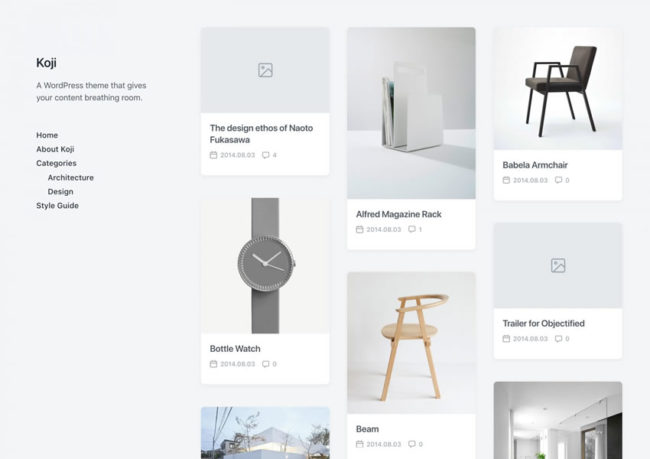The width and height of the screenshot is (650, 459).
Task: Open the Bottle Watch post title
Action: coord(235,349)
